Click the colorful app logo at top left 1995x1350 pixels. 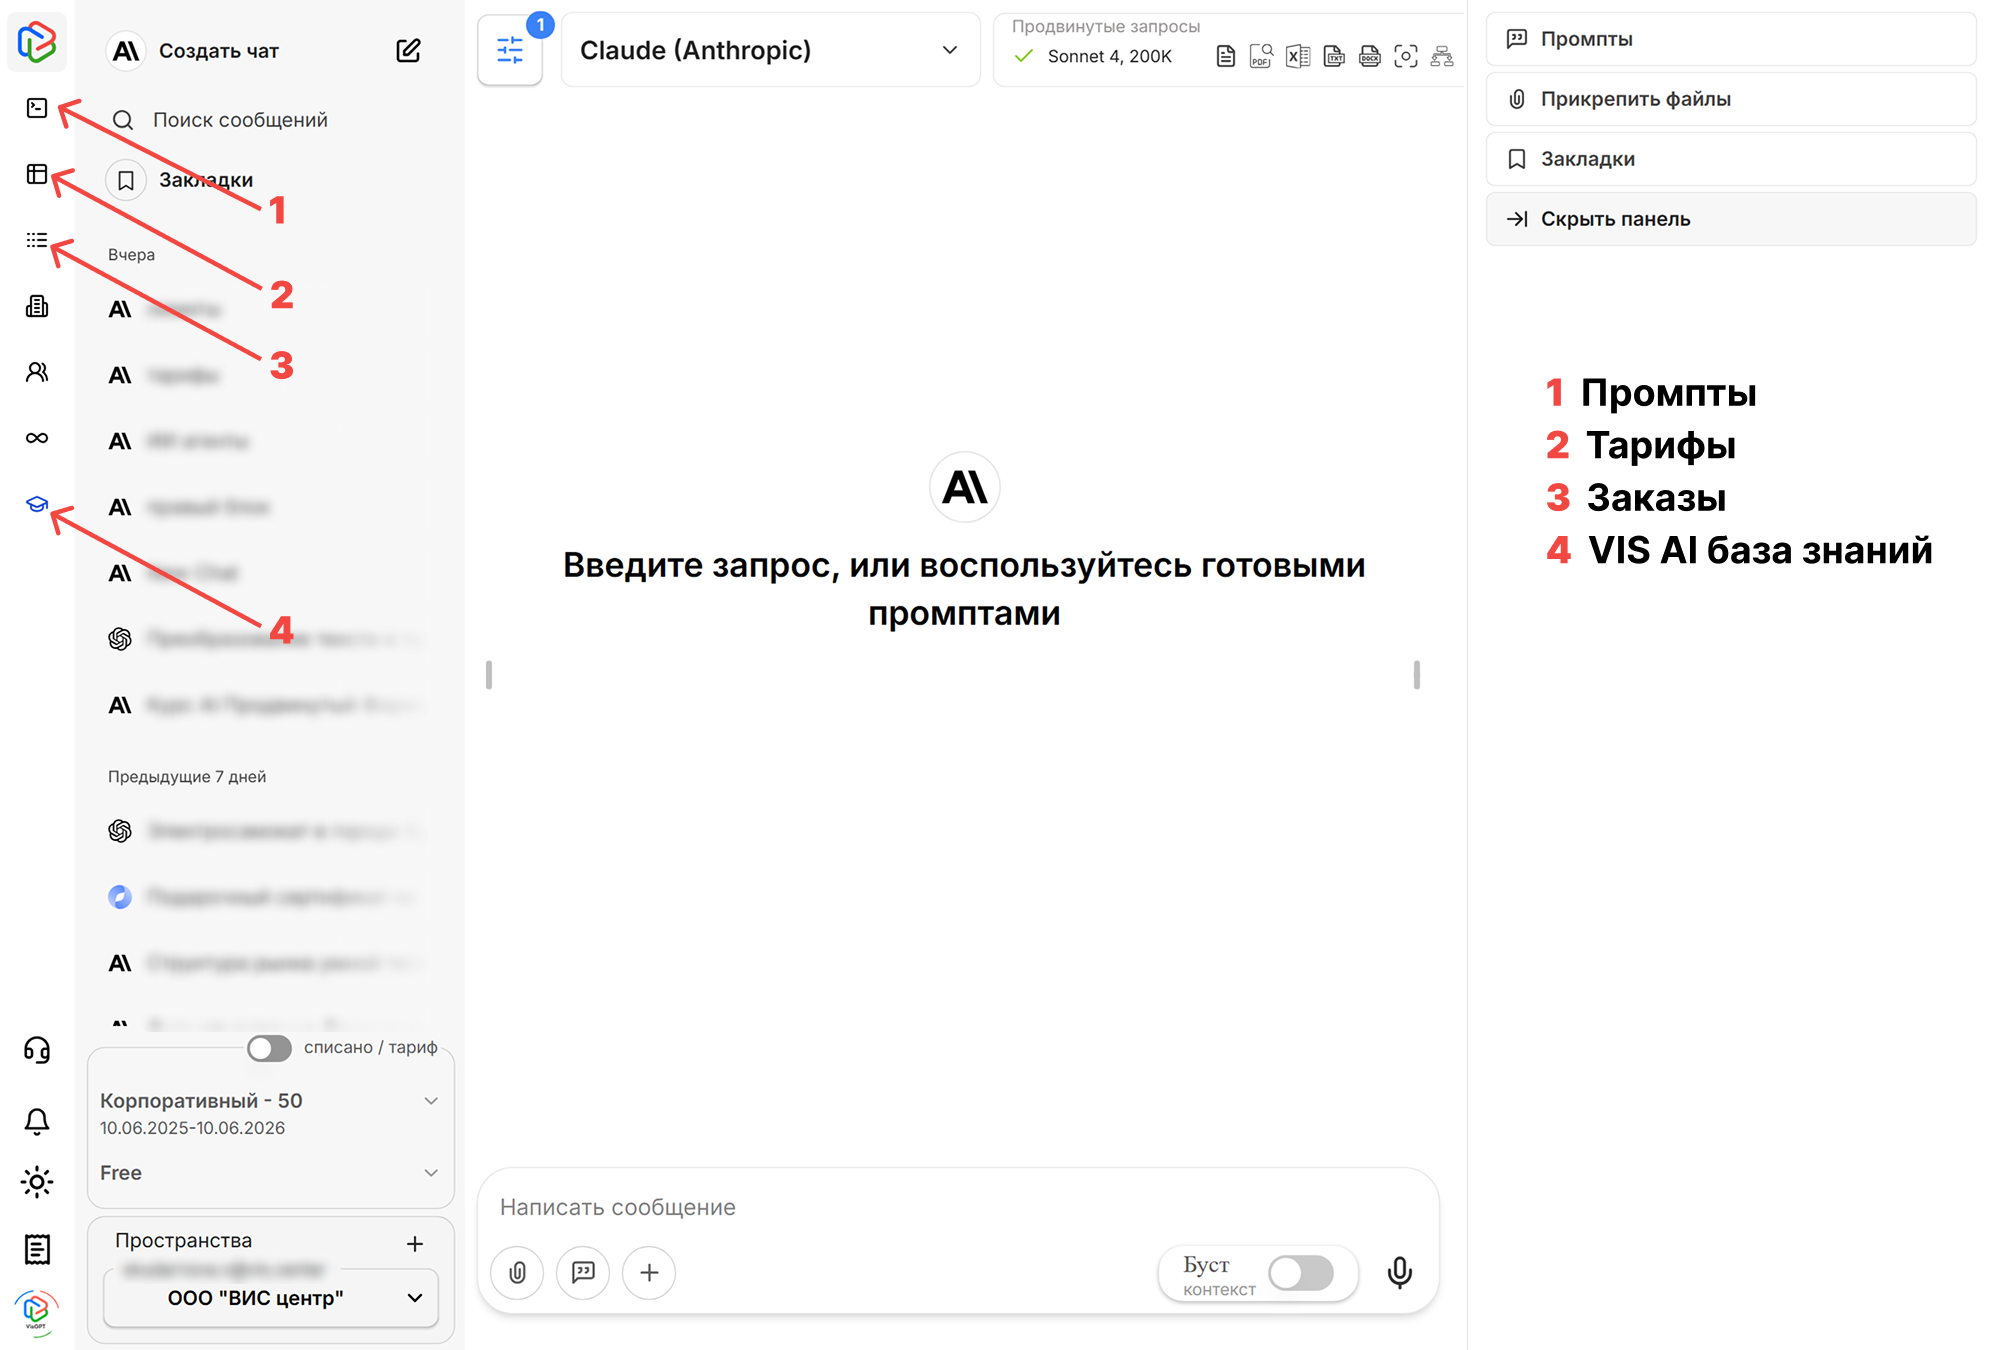pyautogui.click(x=37, y=42)
